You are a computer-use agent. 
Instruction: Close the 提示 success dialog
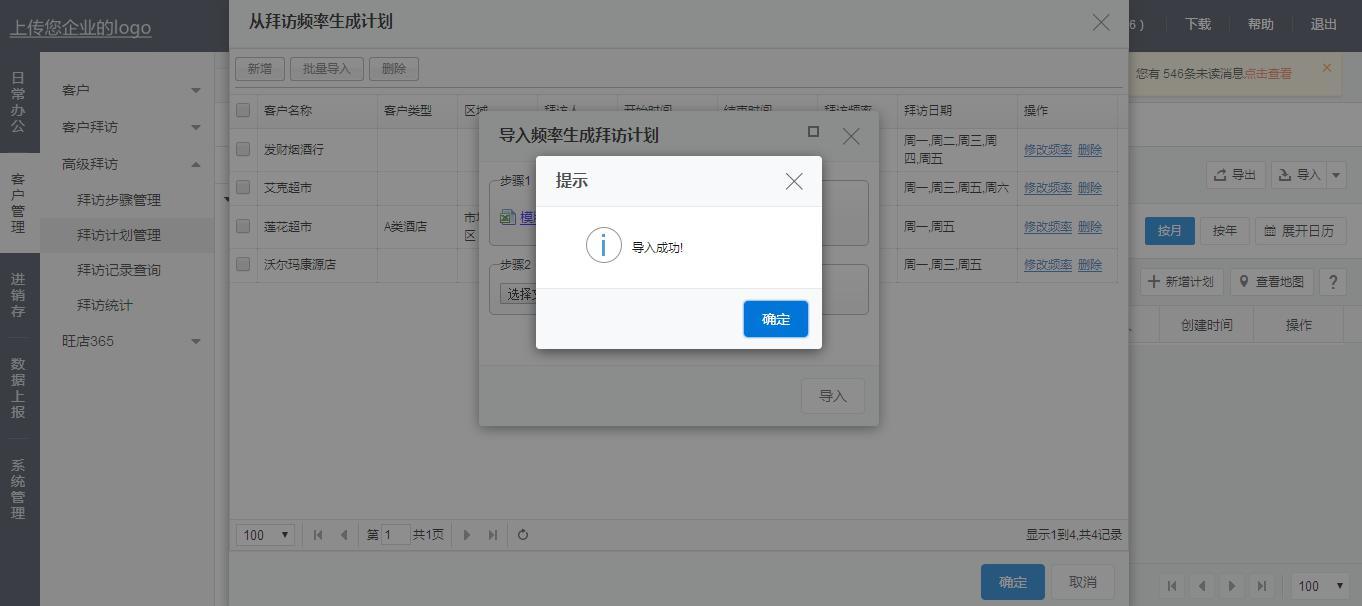tap(793, 181)
